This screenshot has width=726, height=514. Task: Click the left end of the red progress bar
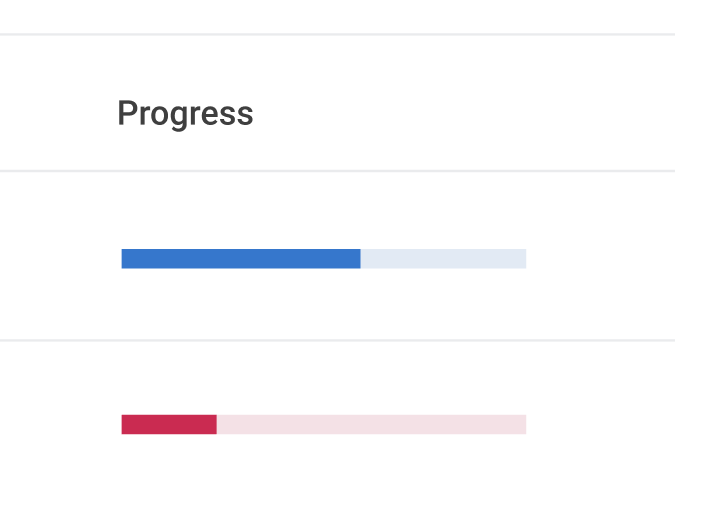125,424
